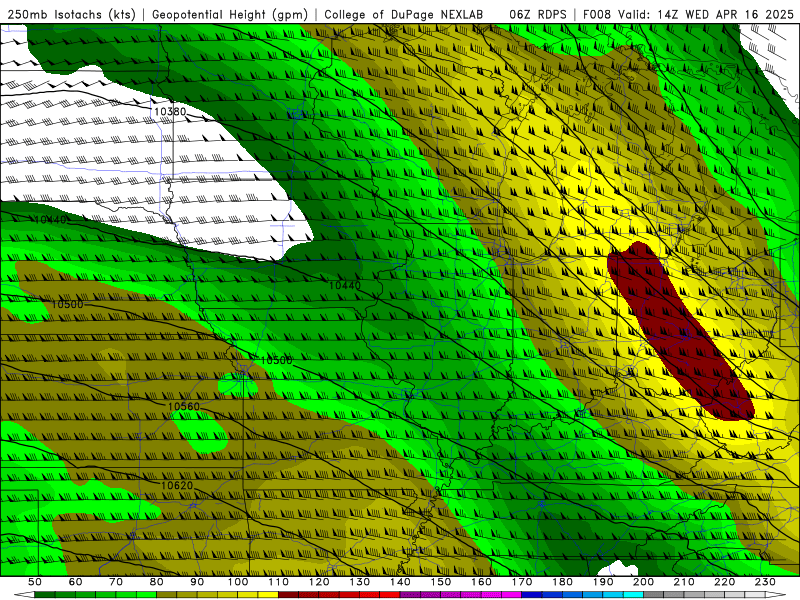Click the color scale label 70
This screenshot has width=800, height=600.
(x=116, y=582)
